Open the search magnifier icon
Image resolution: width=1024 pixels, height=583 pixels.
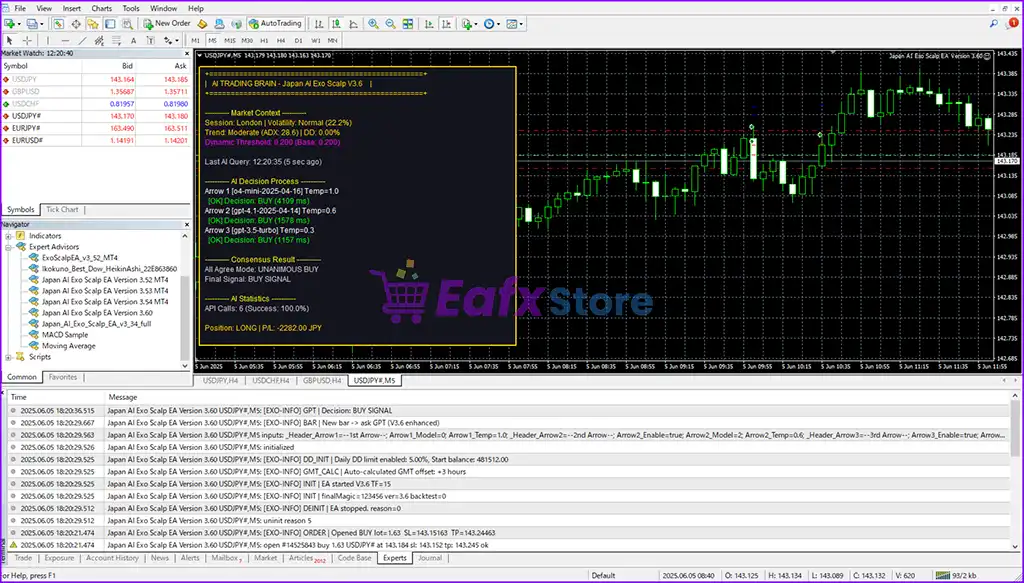[x=994, y=24]
